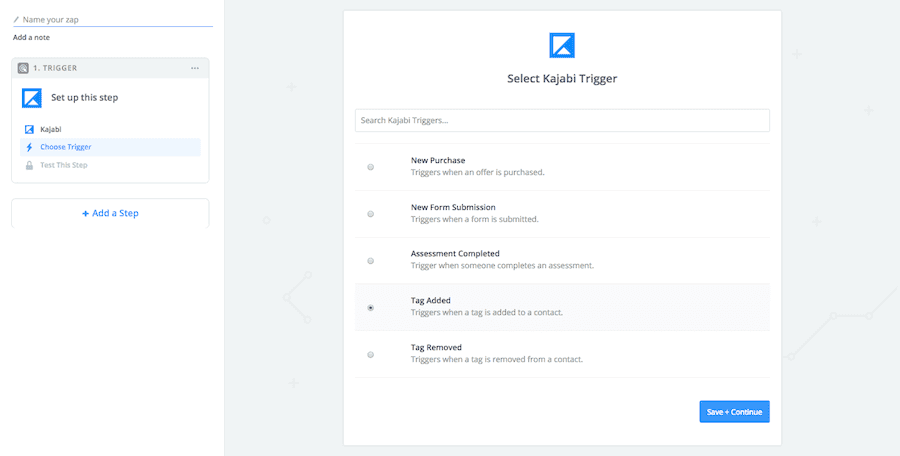
Task: Select the New Purchase radio button
Action: point(371,167)
